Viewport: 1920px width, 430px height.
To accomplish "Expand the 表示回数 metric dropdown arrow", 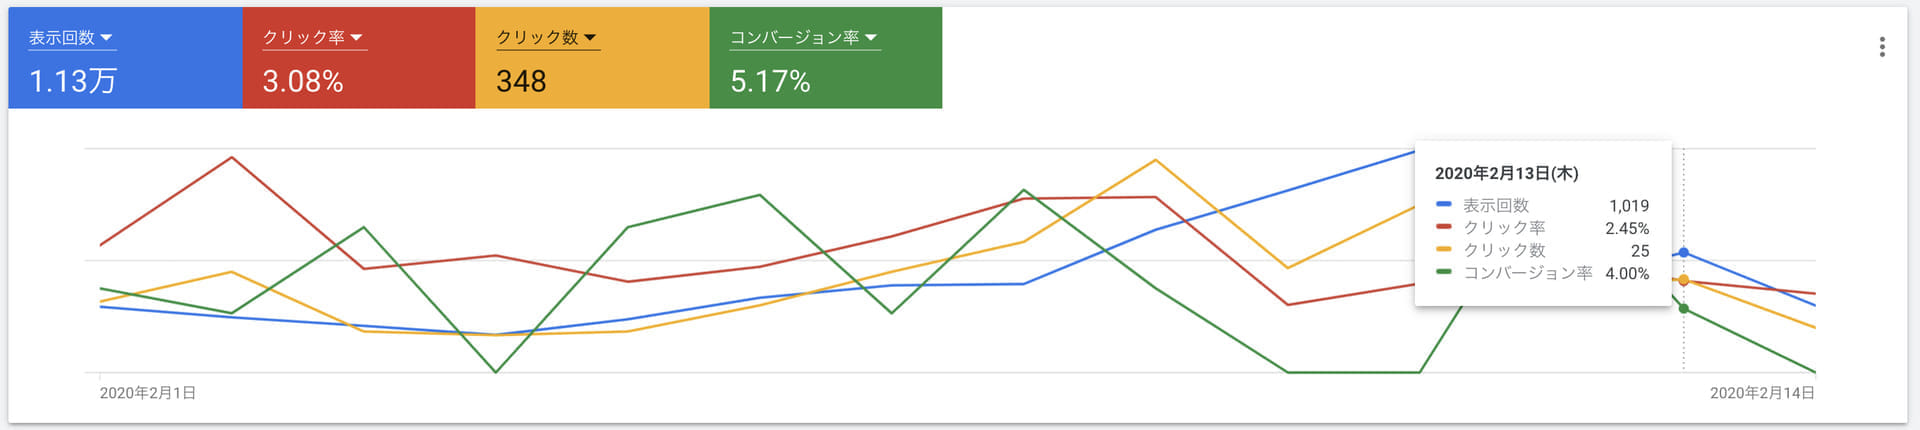I will [x=106, y=38].
